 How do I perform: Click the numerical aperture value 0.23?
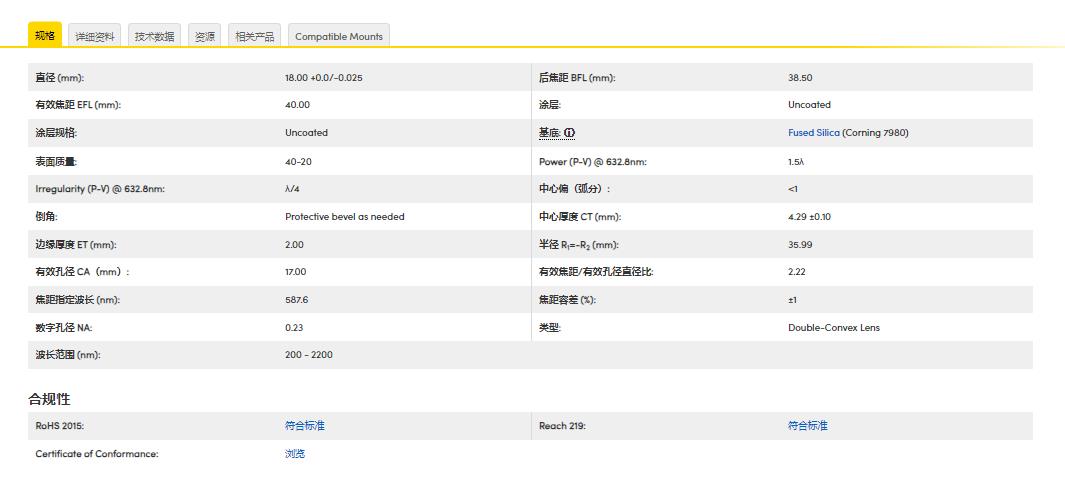[294, 328]
